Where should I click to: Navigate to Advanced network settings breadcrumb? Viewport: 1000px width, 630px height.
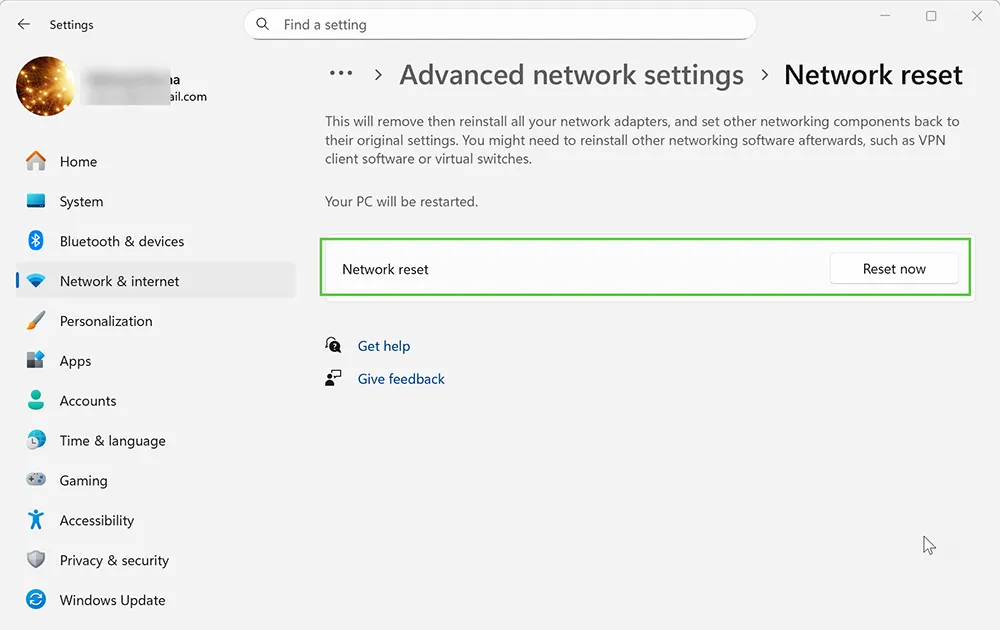571,74
